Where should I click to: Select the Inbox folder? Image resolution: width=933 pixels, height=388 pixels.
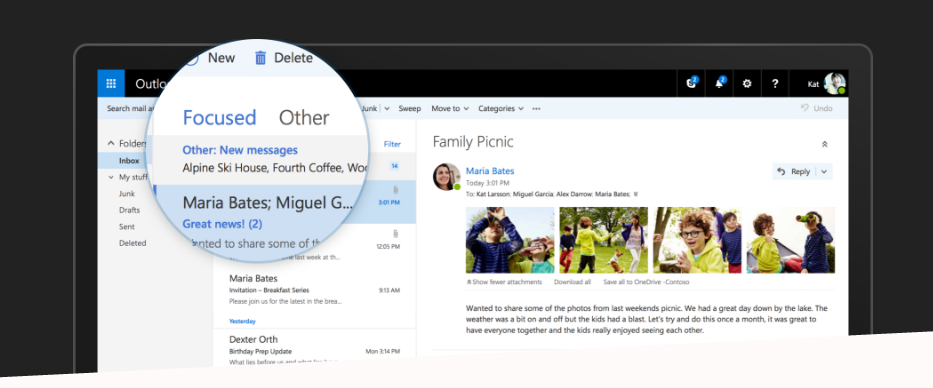pyautogui.click(x=129, y=161)
